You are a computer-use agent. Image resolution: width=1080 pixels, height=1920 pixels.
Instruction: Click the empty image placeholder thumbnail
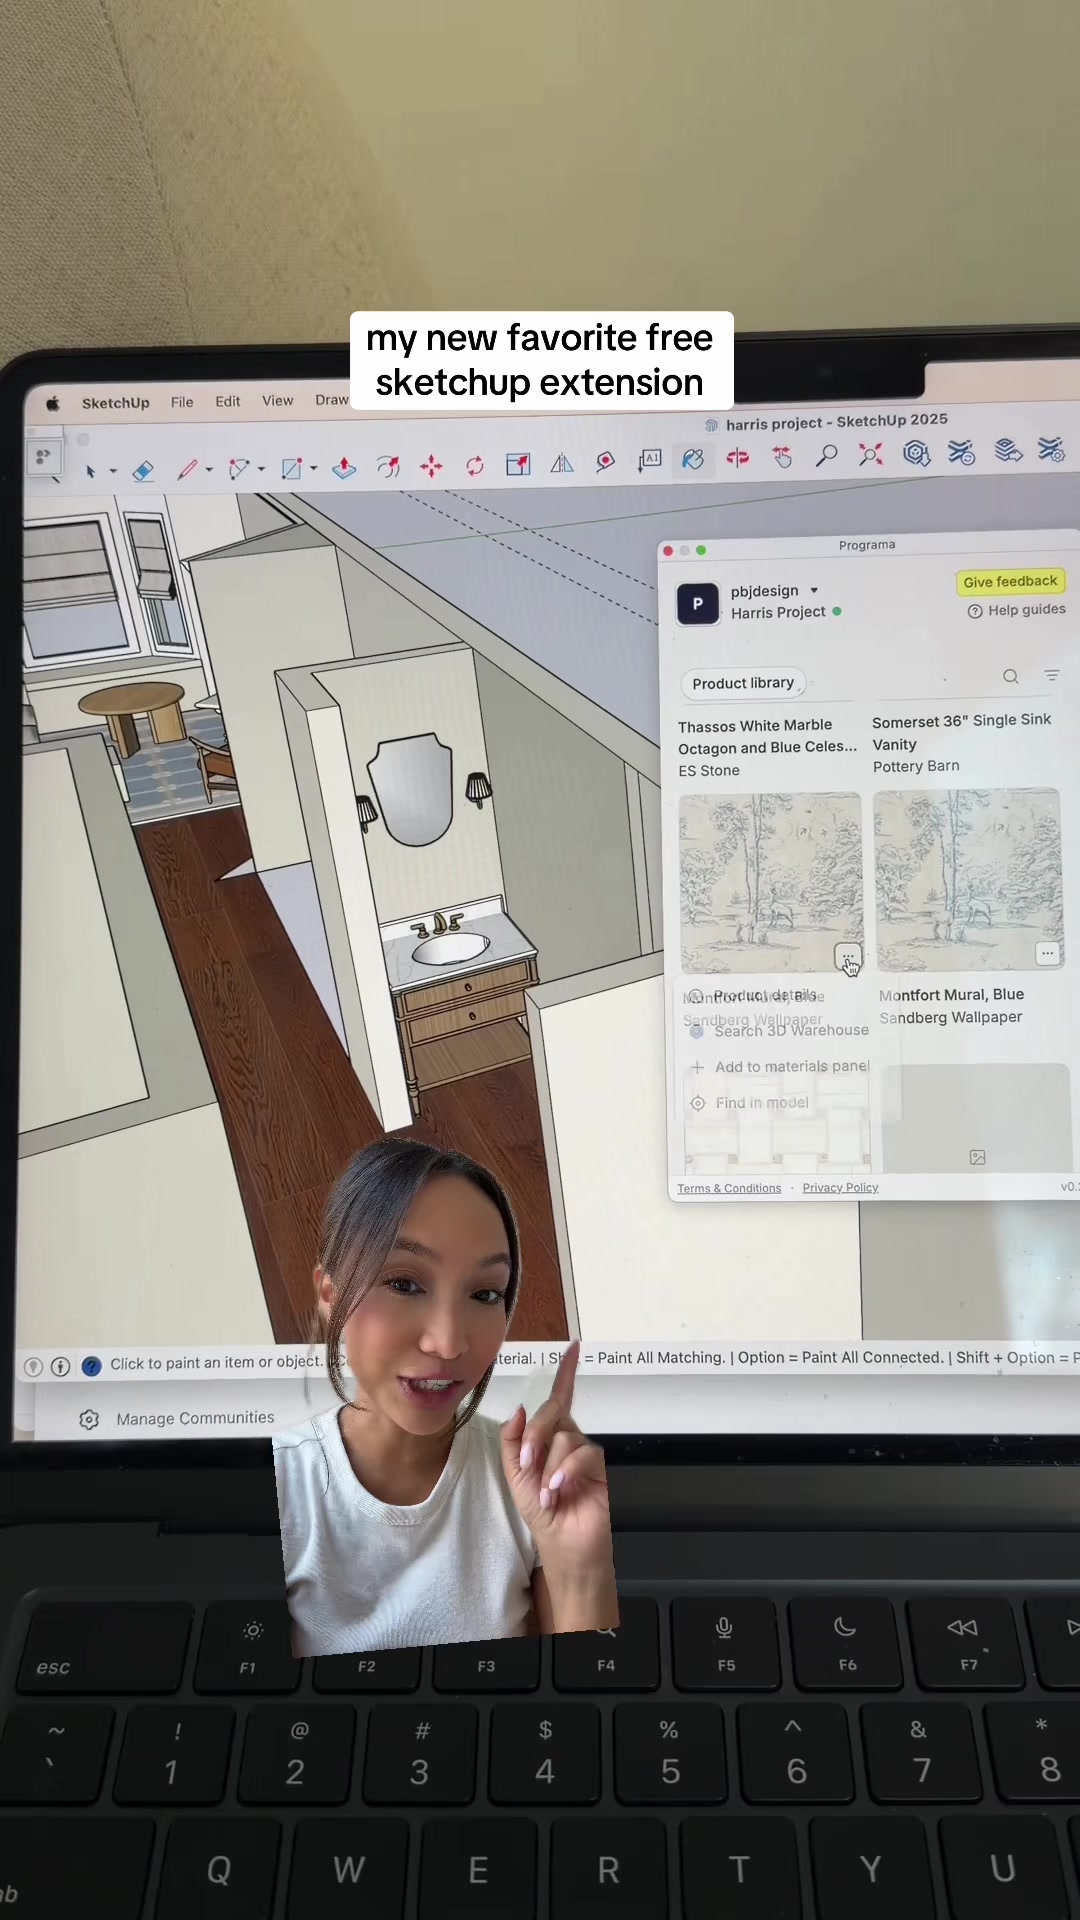(976, 1118)
